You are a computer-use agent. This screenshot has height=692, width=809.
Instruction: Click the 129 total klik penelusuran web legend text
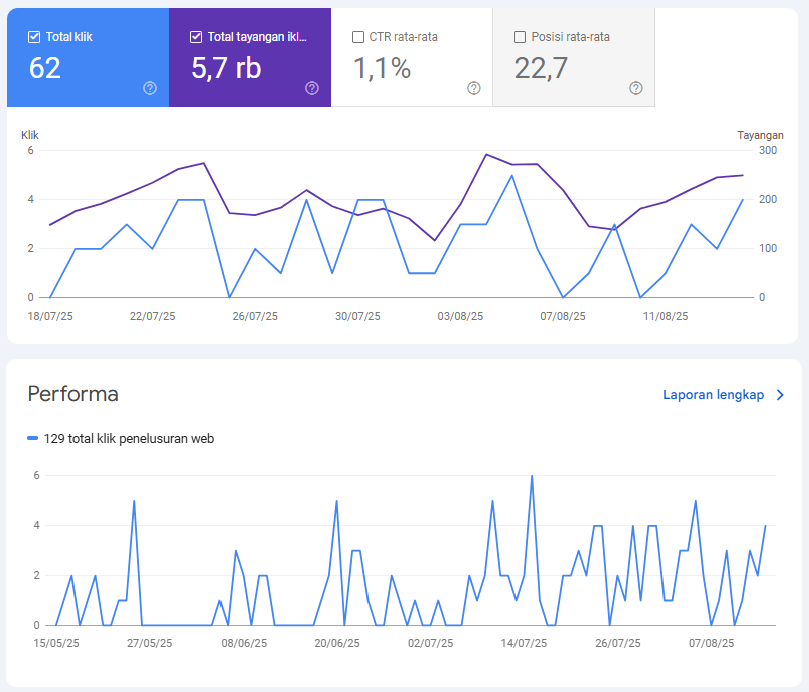pyautogui.click(x=130, y=437)
